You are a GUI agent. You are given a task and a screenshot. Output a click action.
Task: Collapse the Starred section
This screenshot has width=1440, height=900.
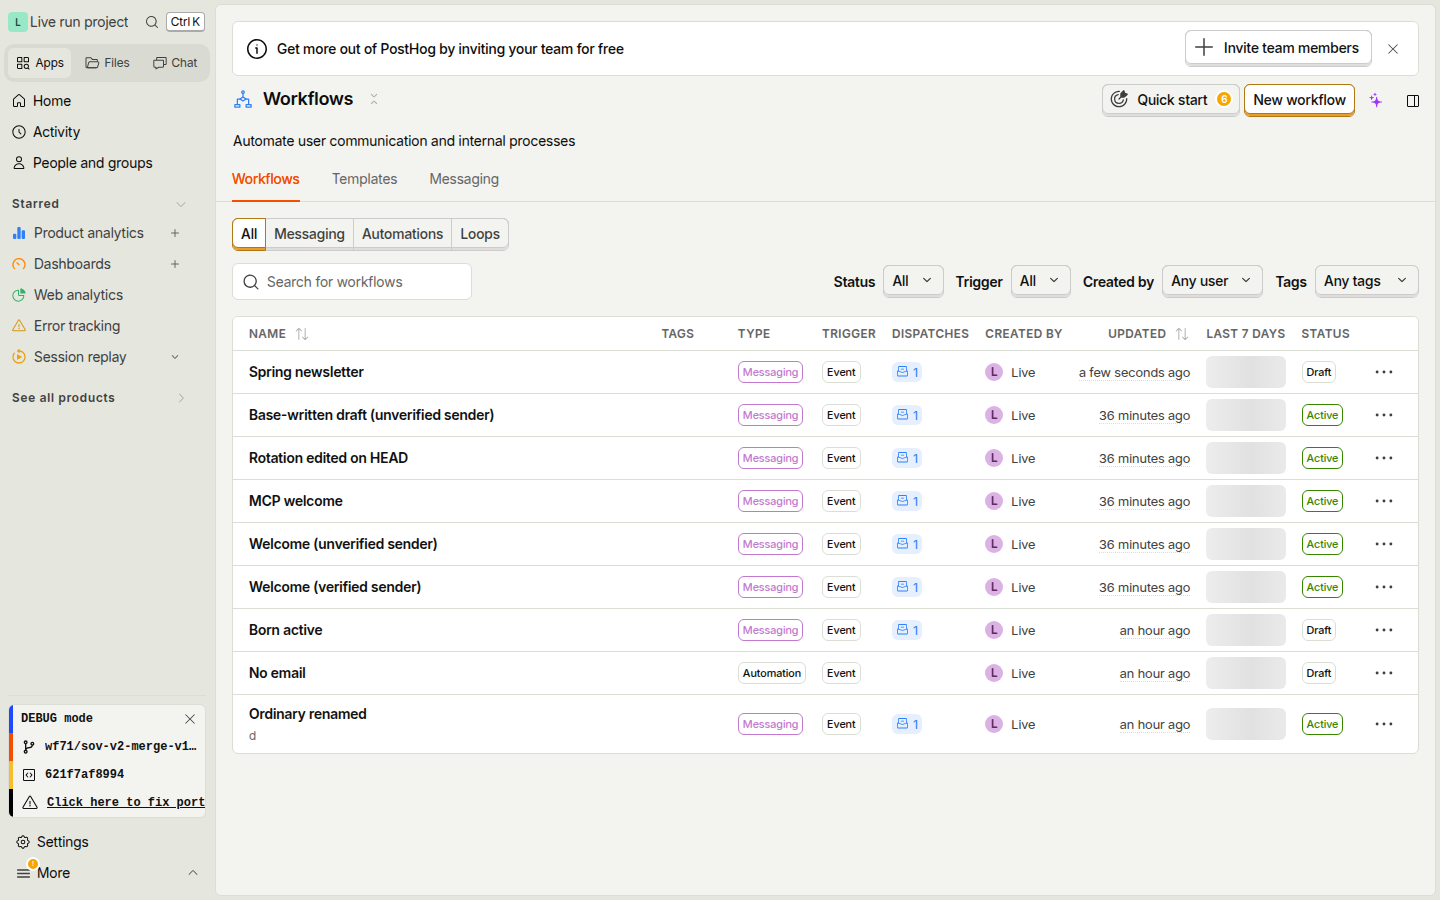(x=181, y=204)
